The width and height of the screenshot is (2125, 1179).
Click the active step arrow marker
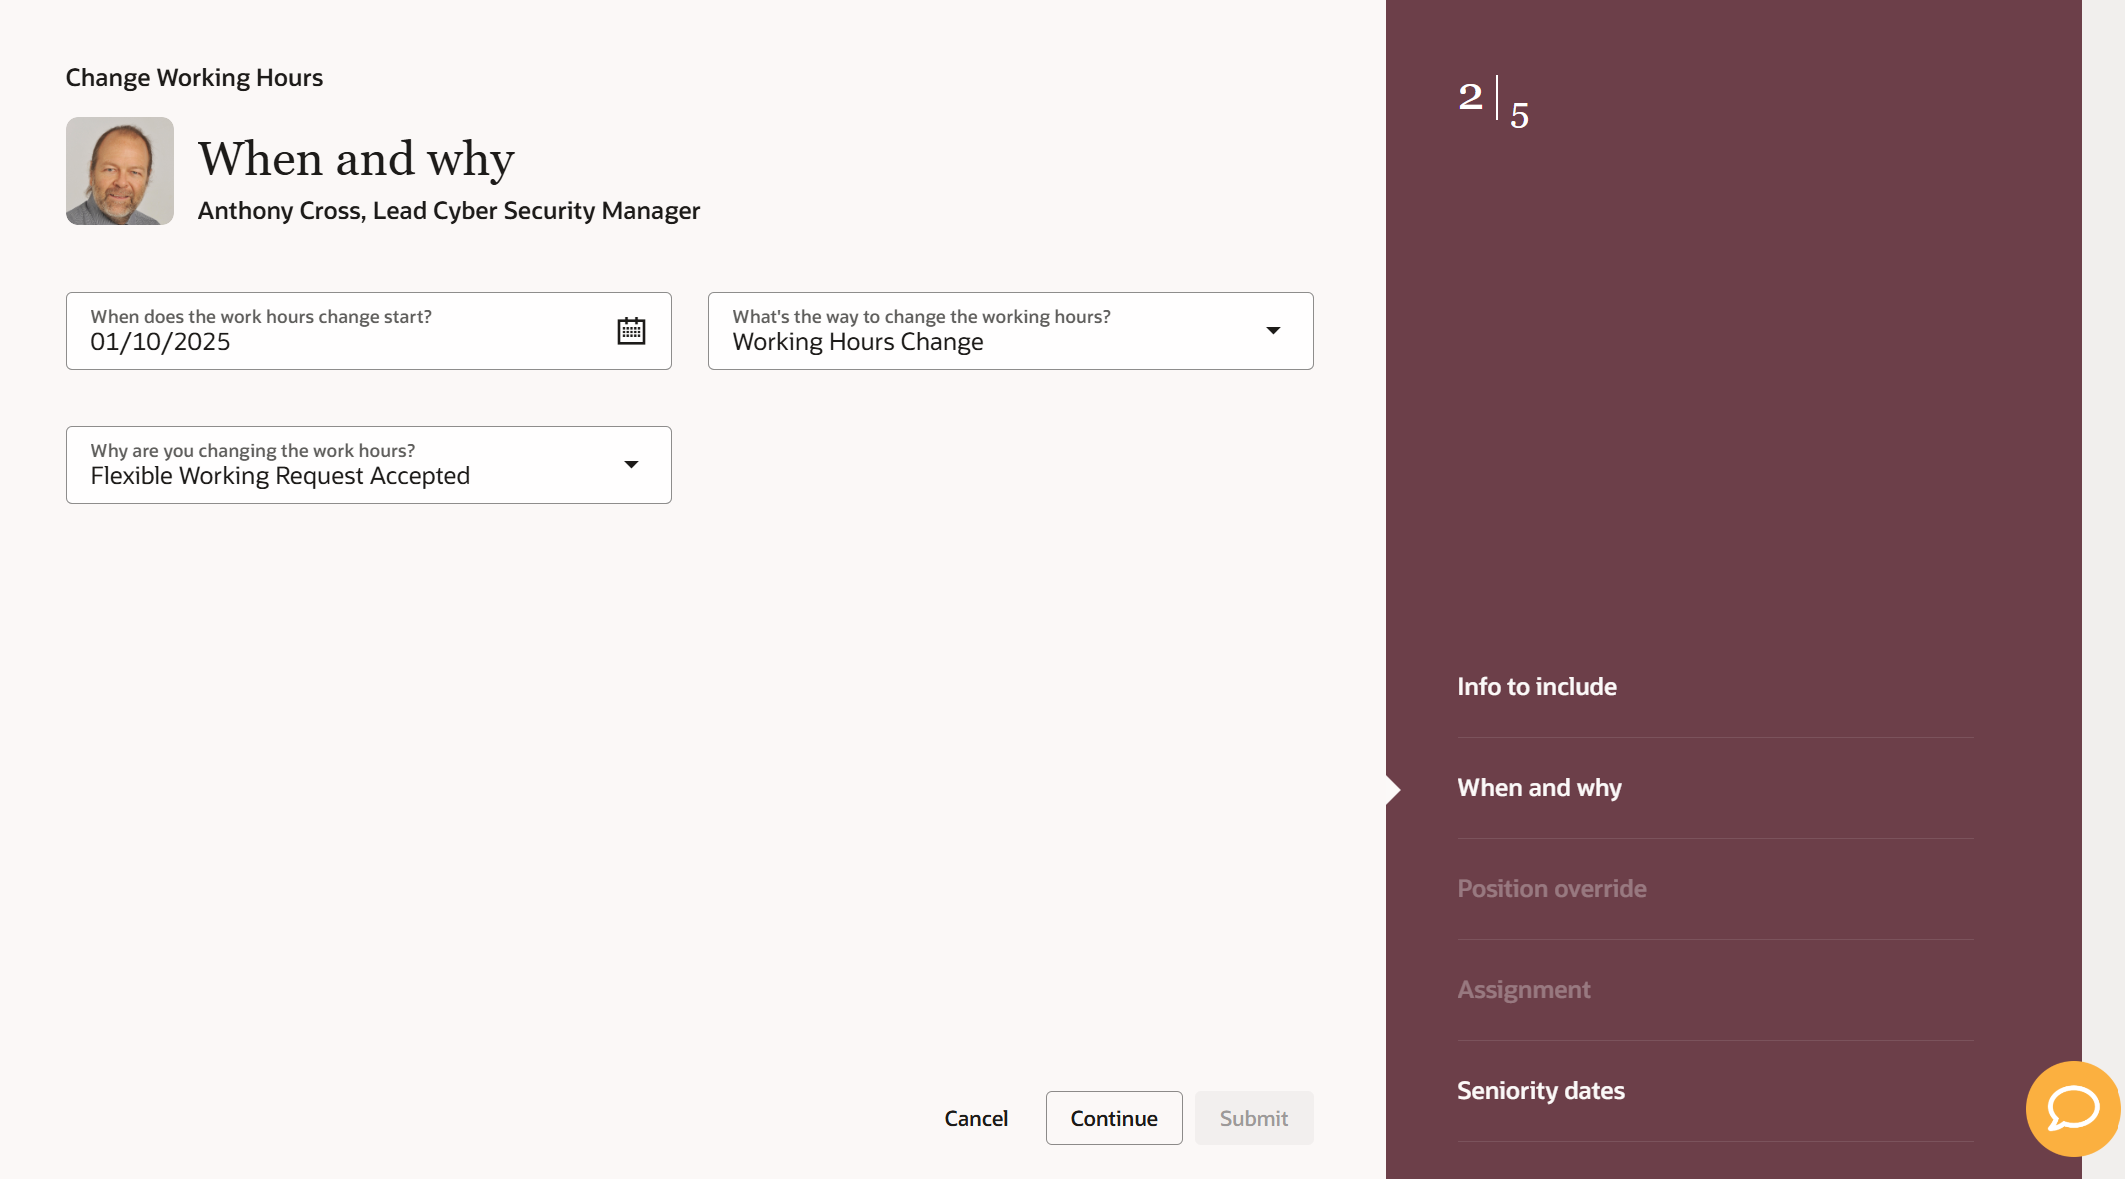click(1393, 790)
